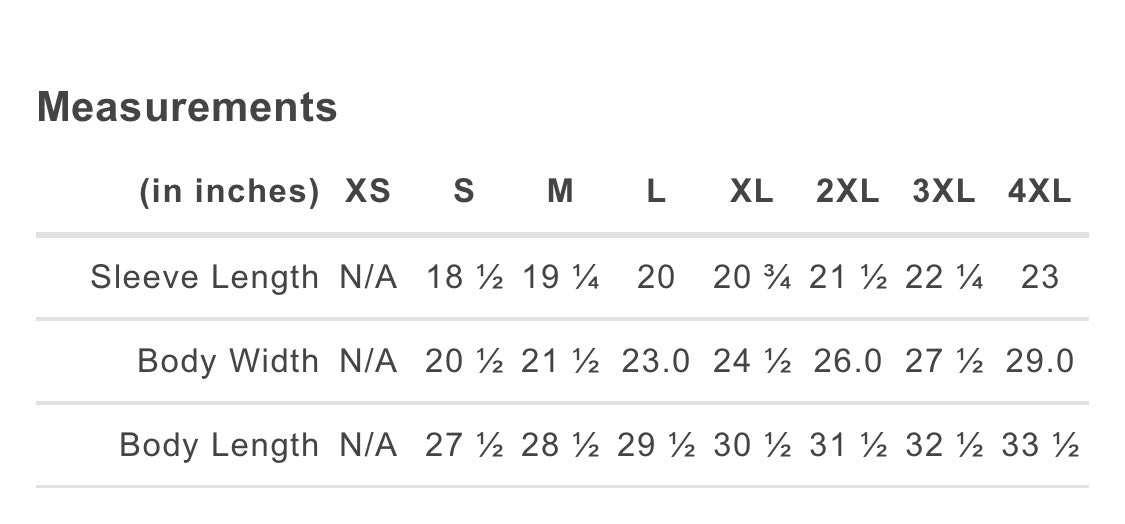The width and height of the screenshot is (1125, 524).
Task: Select the 27 ½ body length for S
Action: pyautogui.click(x=464, y=445)
